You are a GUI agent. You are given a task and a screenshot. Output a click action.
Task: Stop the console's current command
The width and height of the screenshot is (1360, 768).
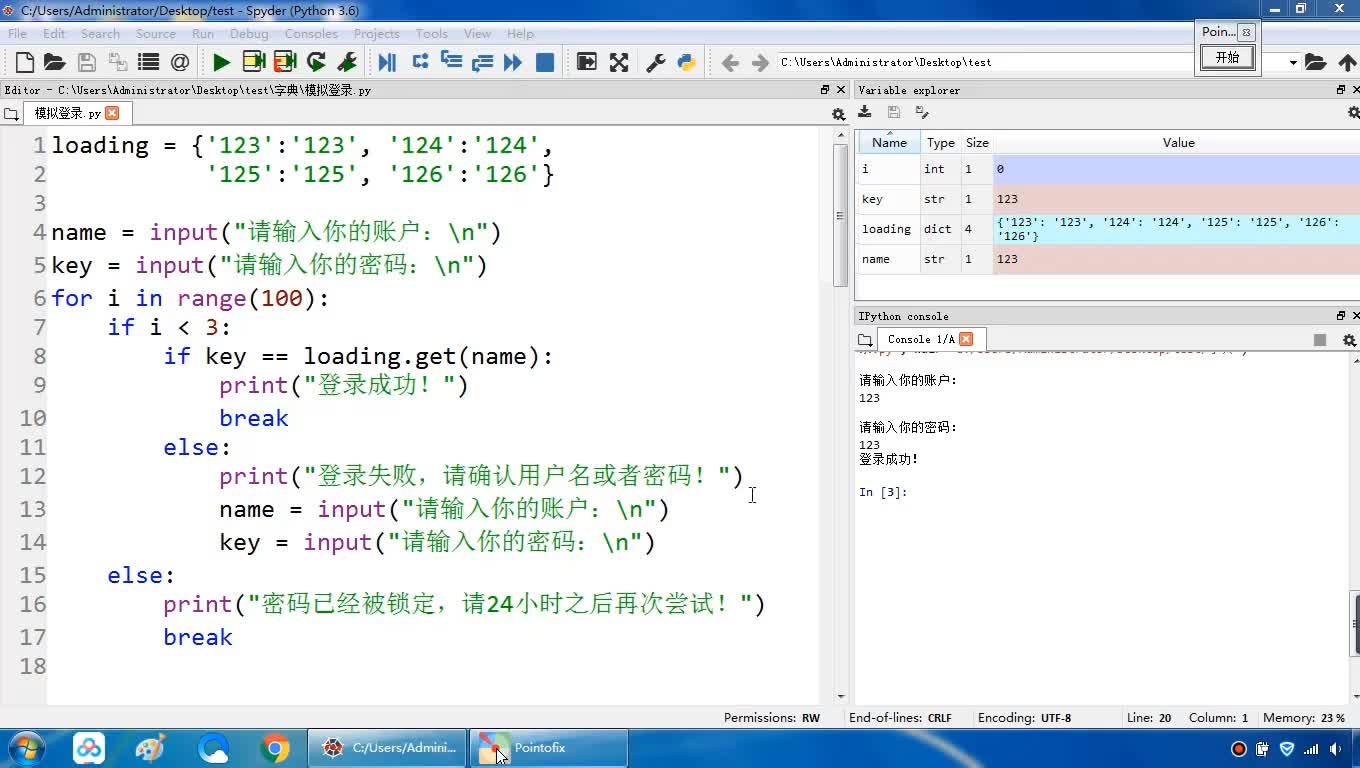(x=1320, y=340)
